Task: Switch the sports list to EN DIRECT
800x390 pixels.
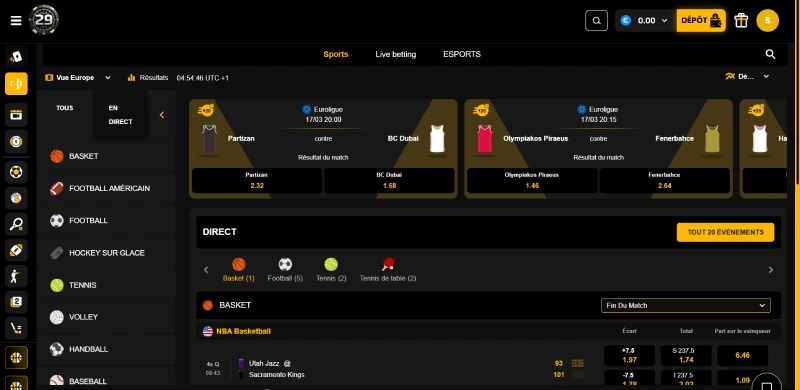Action: click(120, 115)
